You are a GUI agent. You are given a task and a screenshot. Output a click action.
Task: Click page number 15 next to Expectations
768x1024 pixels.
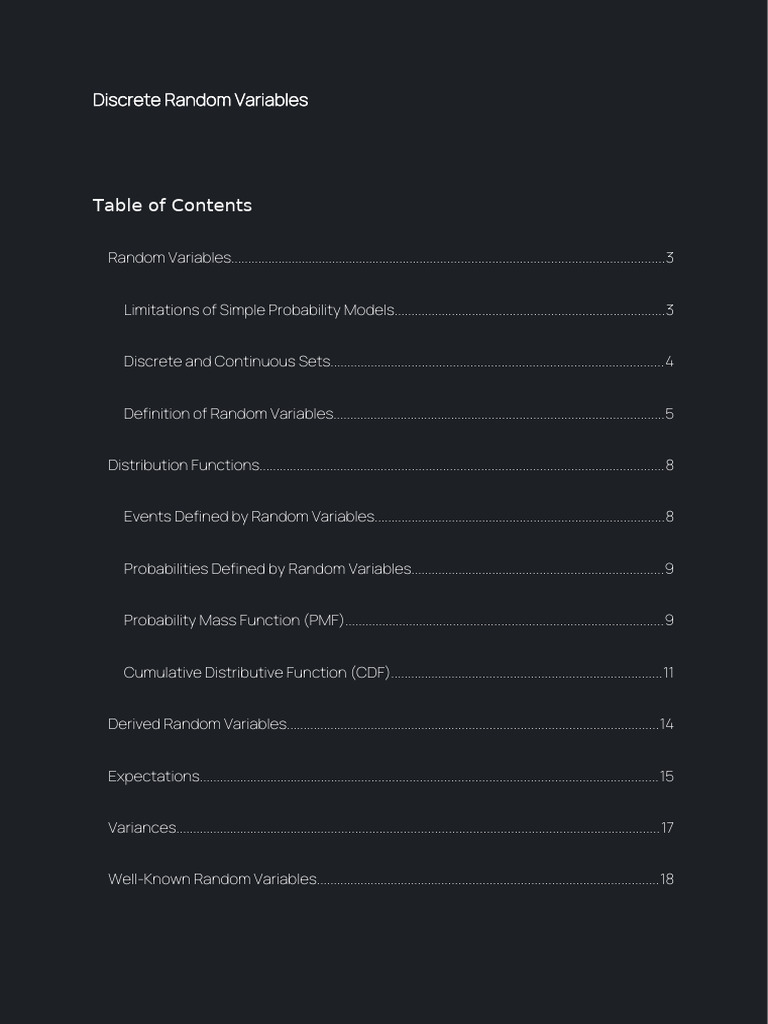click(666, 776)
